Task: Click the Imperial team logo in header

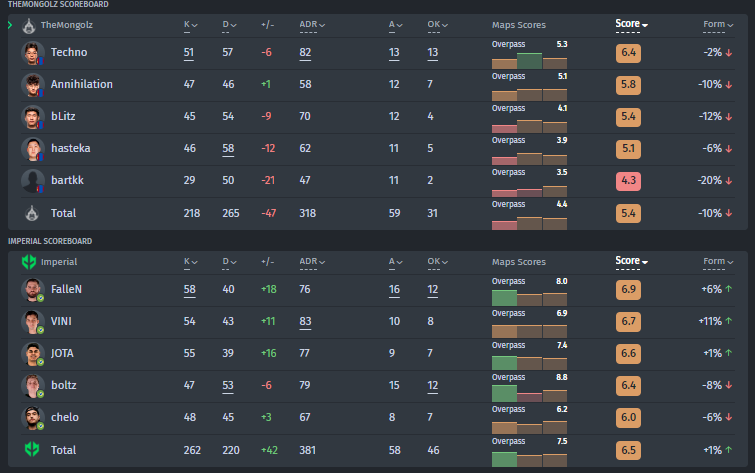Action: (x=30, y=262)
